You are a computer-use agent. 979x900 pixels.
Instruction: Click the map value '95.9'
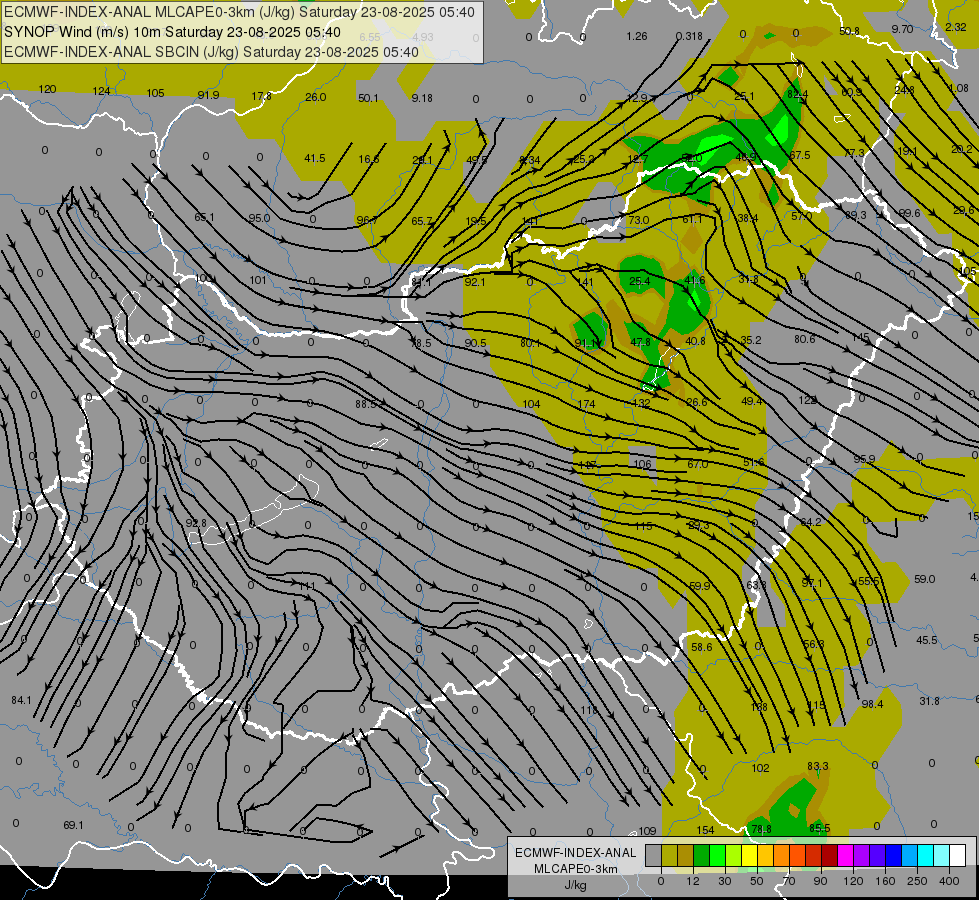coord(865,459)
